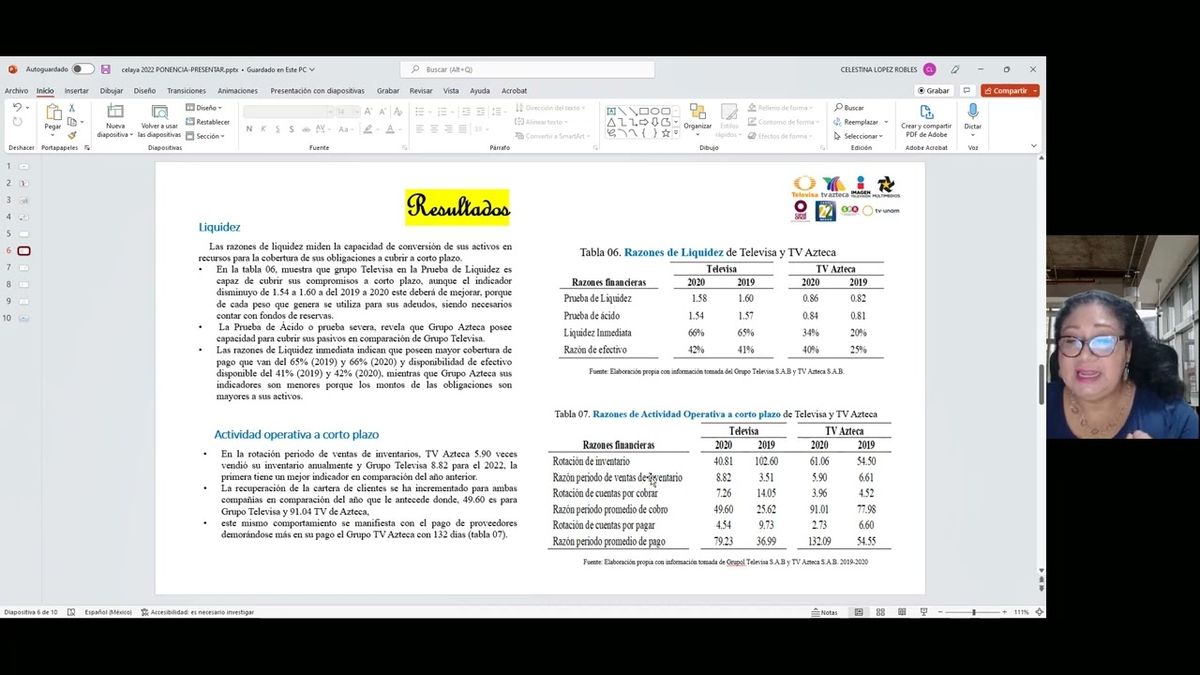
Task: Select the text box shape in gallery
Action: 610,111
